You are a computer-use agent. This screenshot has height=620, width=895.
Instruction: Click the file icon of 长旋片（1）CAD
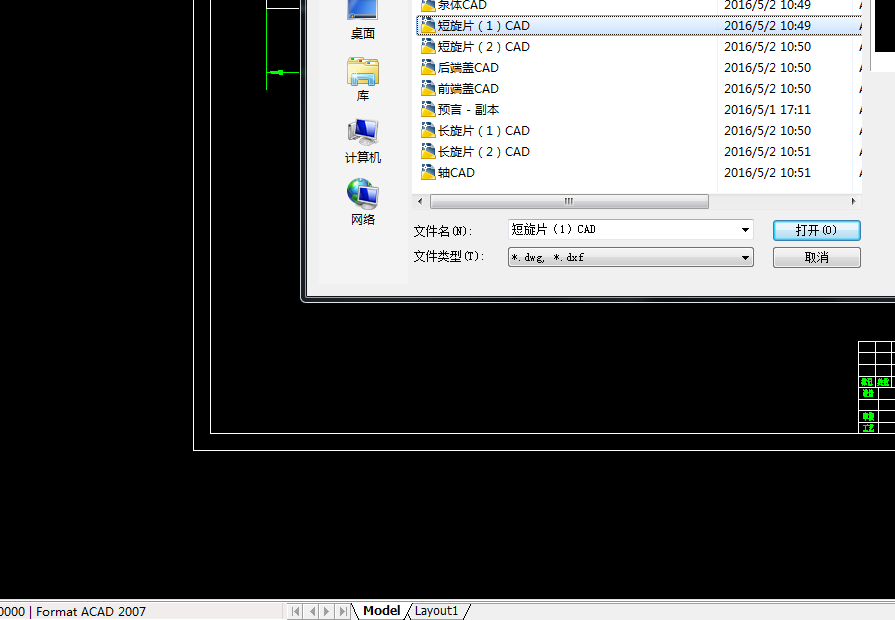point(428,131)
